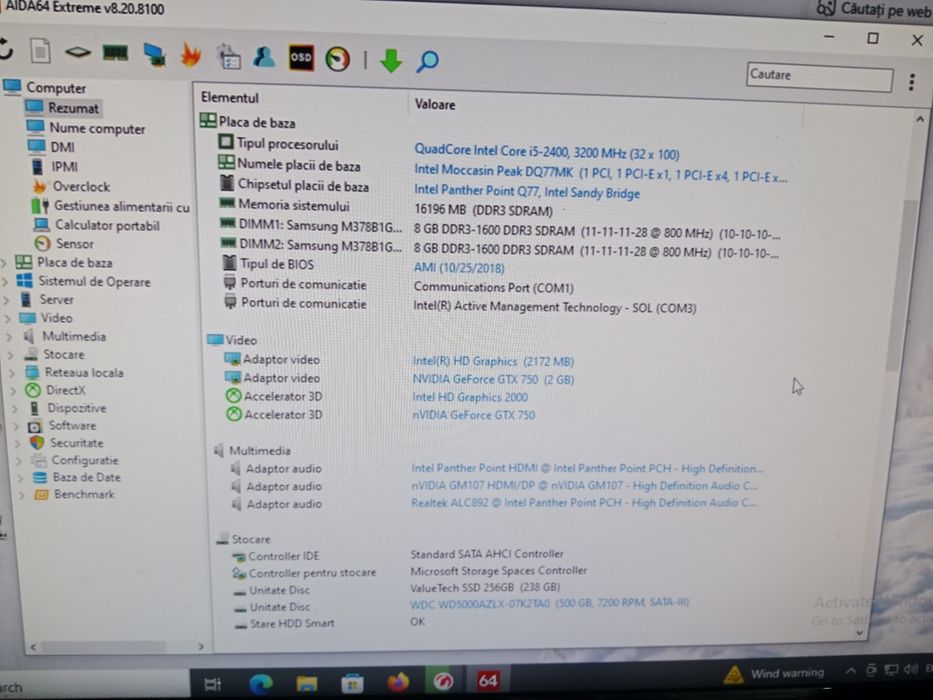Open the IPMI tree item
Image resolution: width=933 pixels, height=700 pixels.
tap(54, 167)
